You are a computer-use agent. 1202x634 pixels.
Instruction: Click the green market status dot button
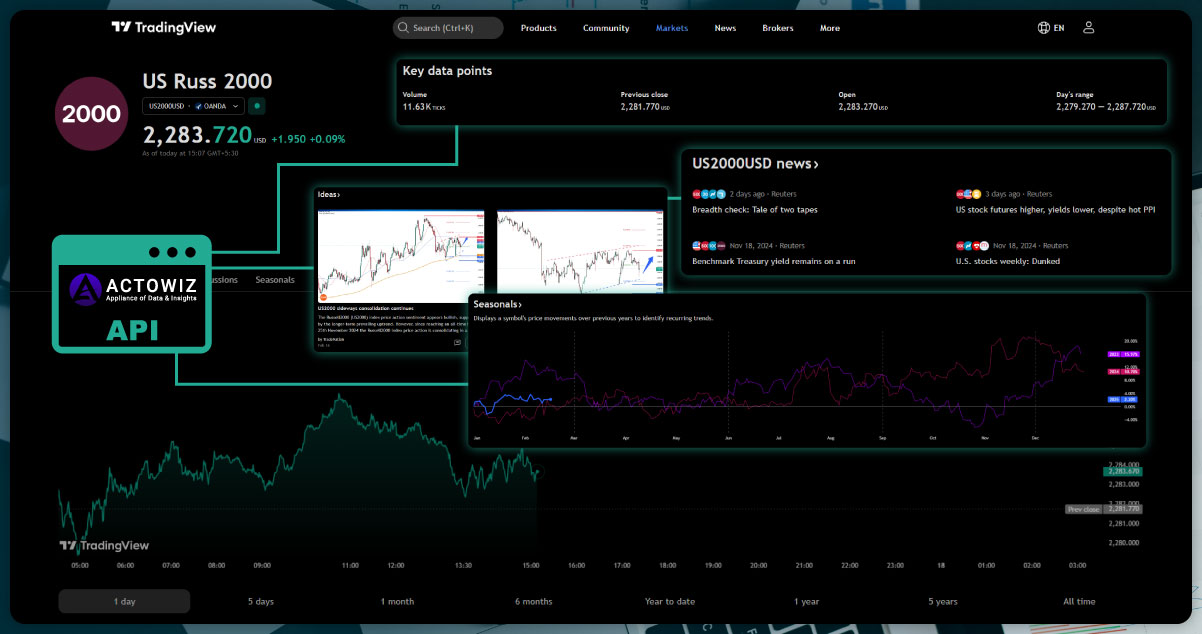click(257, 105)
